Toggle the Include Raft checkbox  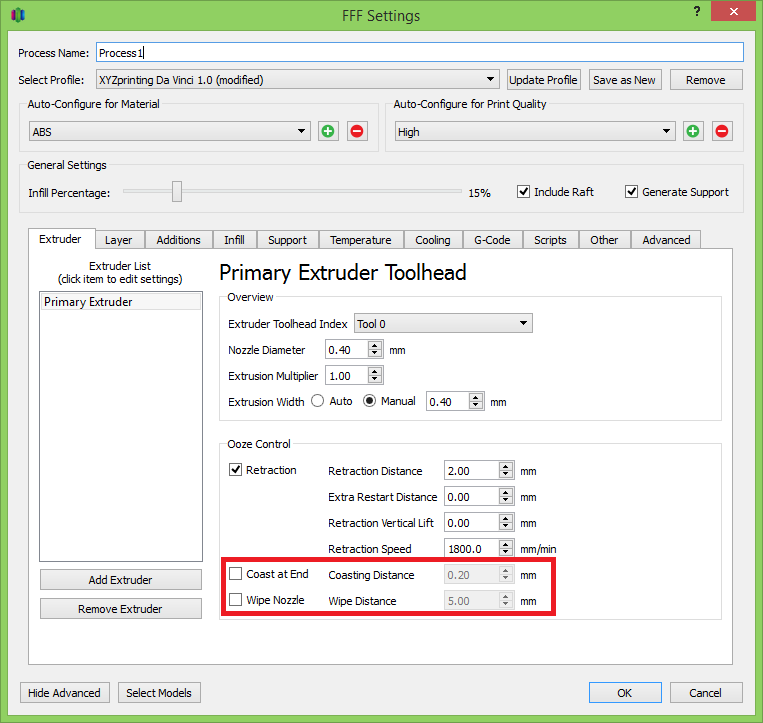pos(524,192)
